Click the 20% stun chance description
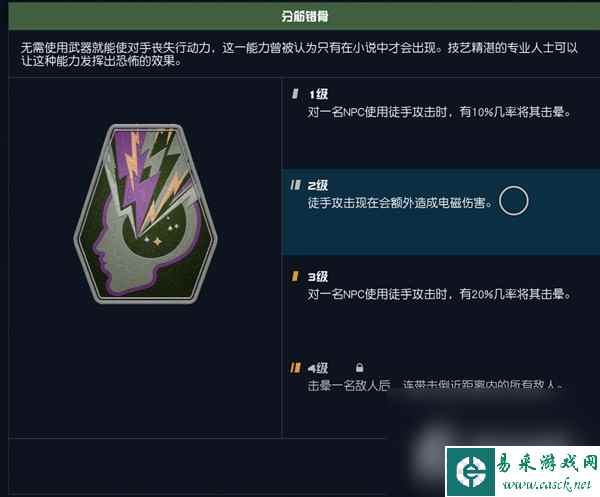The image size is (600, 497). click(x=439, y=294)
